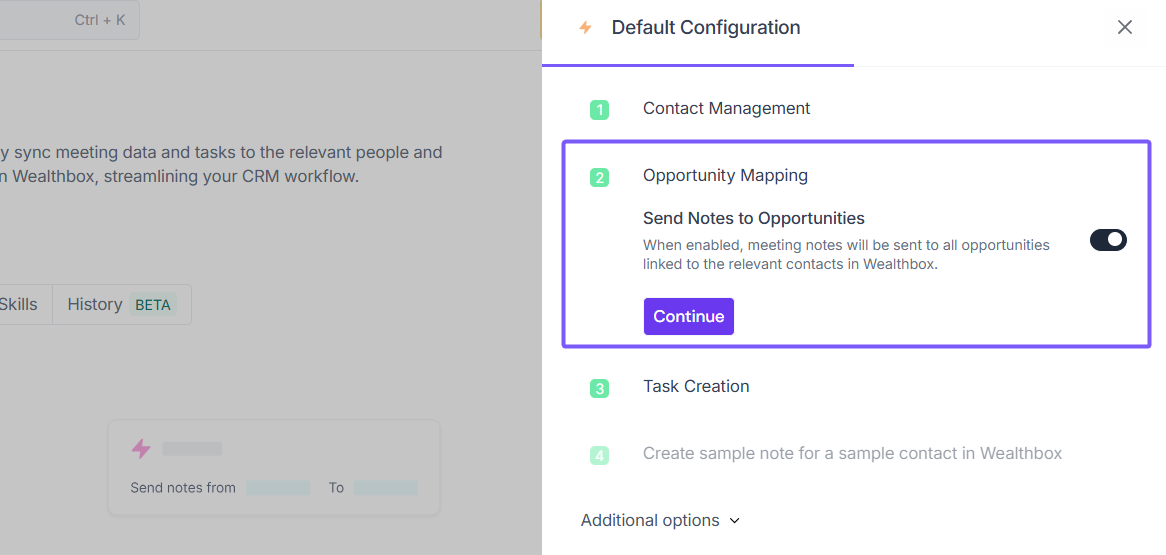Click step number 2 badge

[x=599, y=178]
